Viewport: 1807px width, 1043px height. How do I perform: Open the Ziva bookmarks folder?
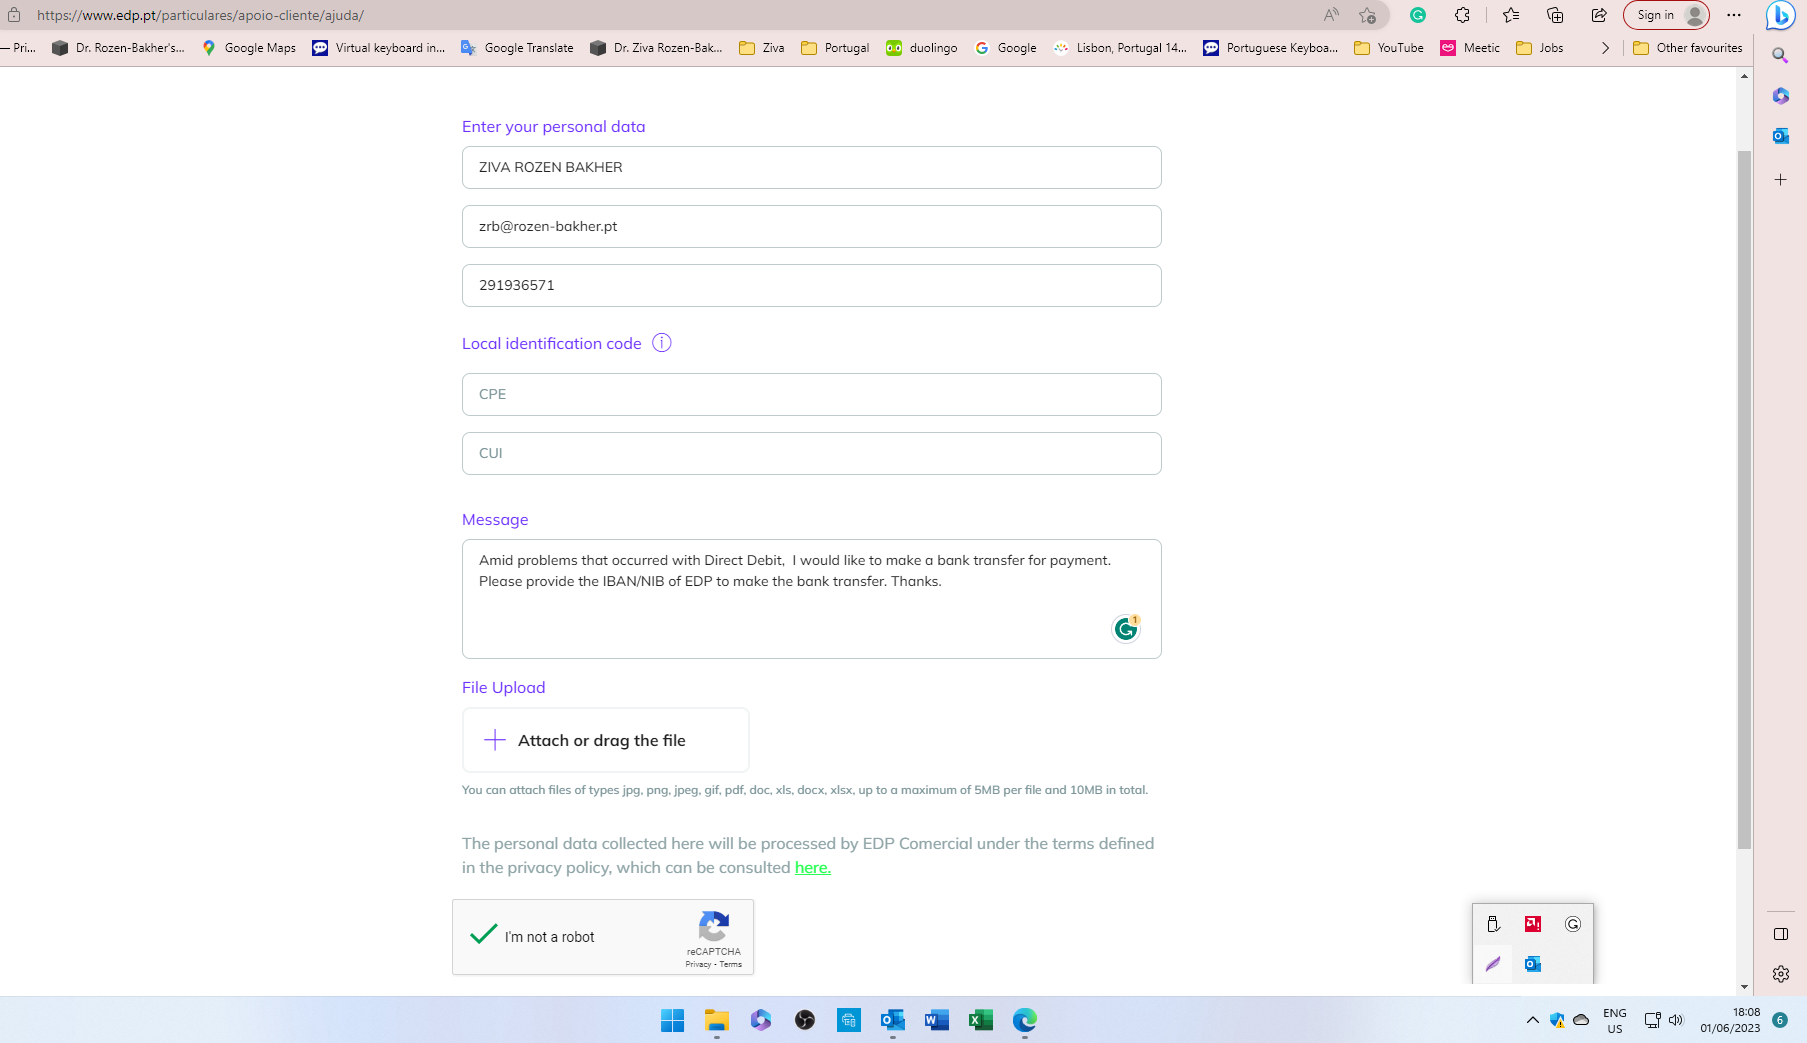[x=761, y=47]
